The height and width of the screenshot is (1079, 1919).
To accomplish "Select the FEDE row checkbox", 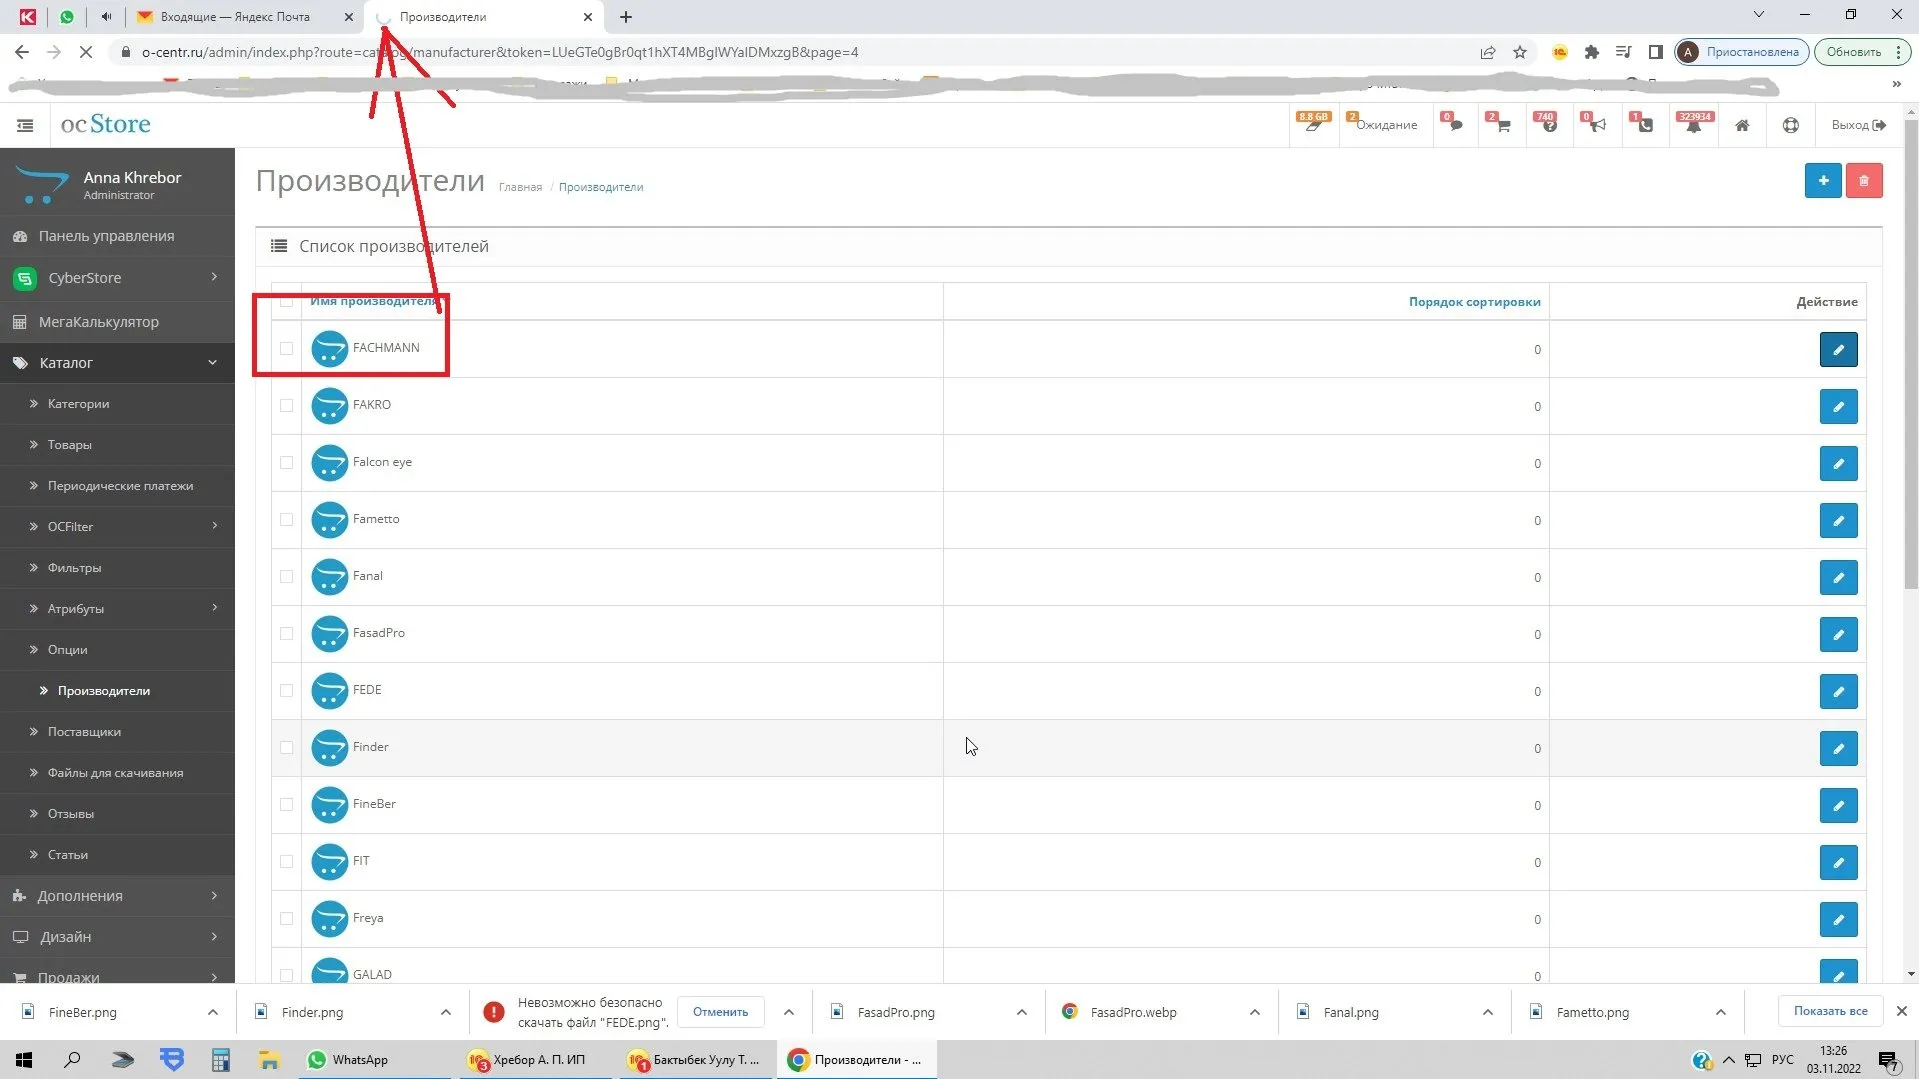I will point(287,690).
